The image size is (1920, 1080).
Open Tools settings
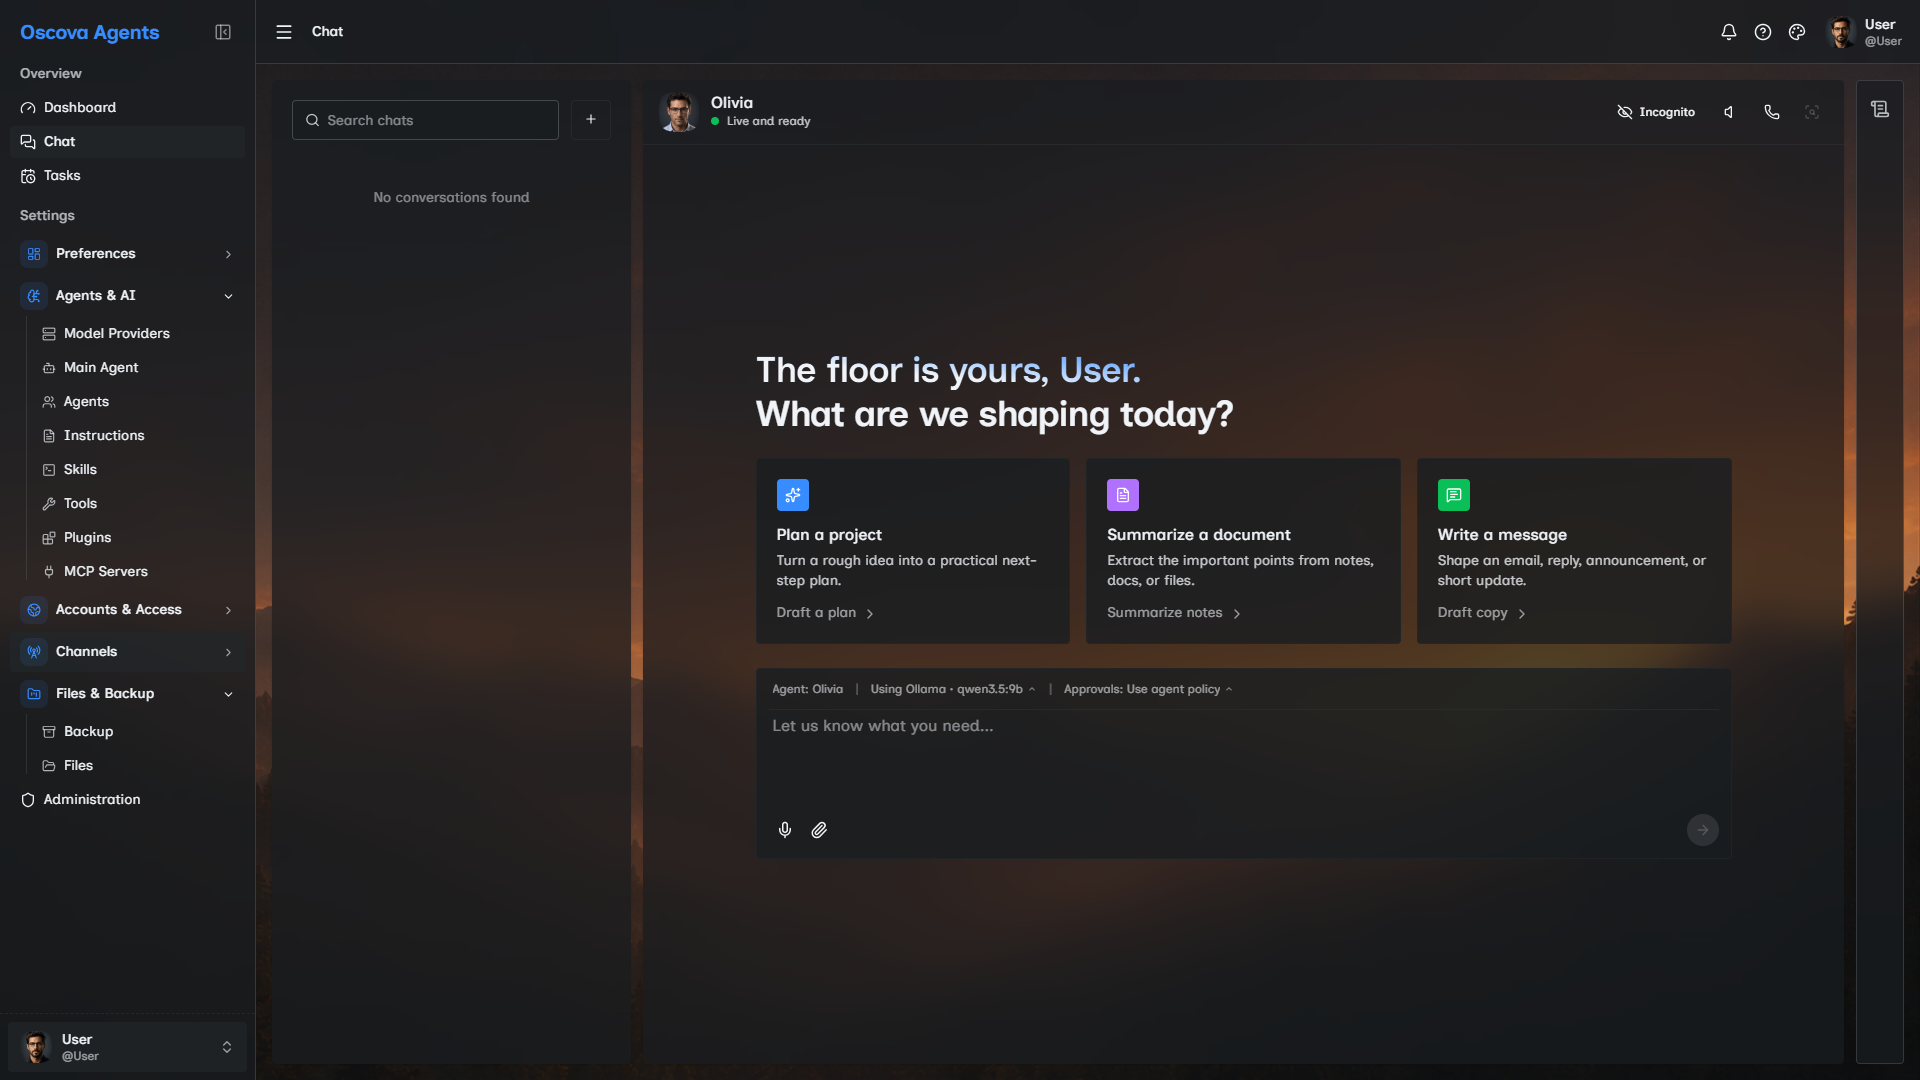(138, 503)
